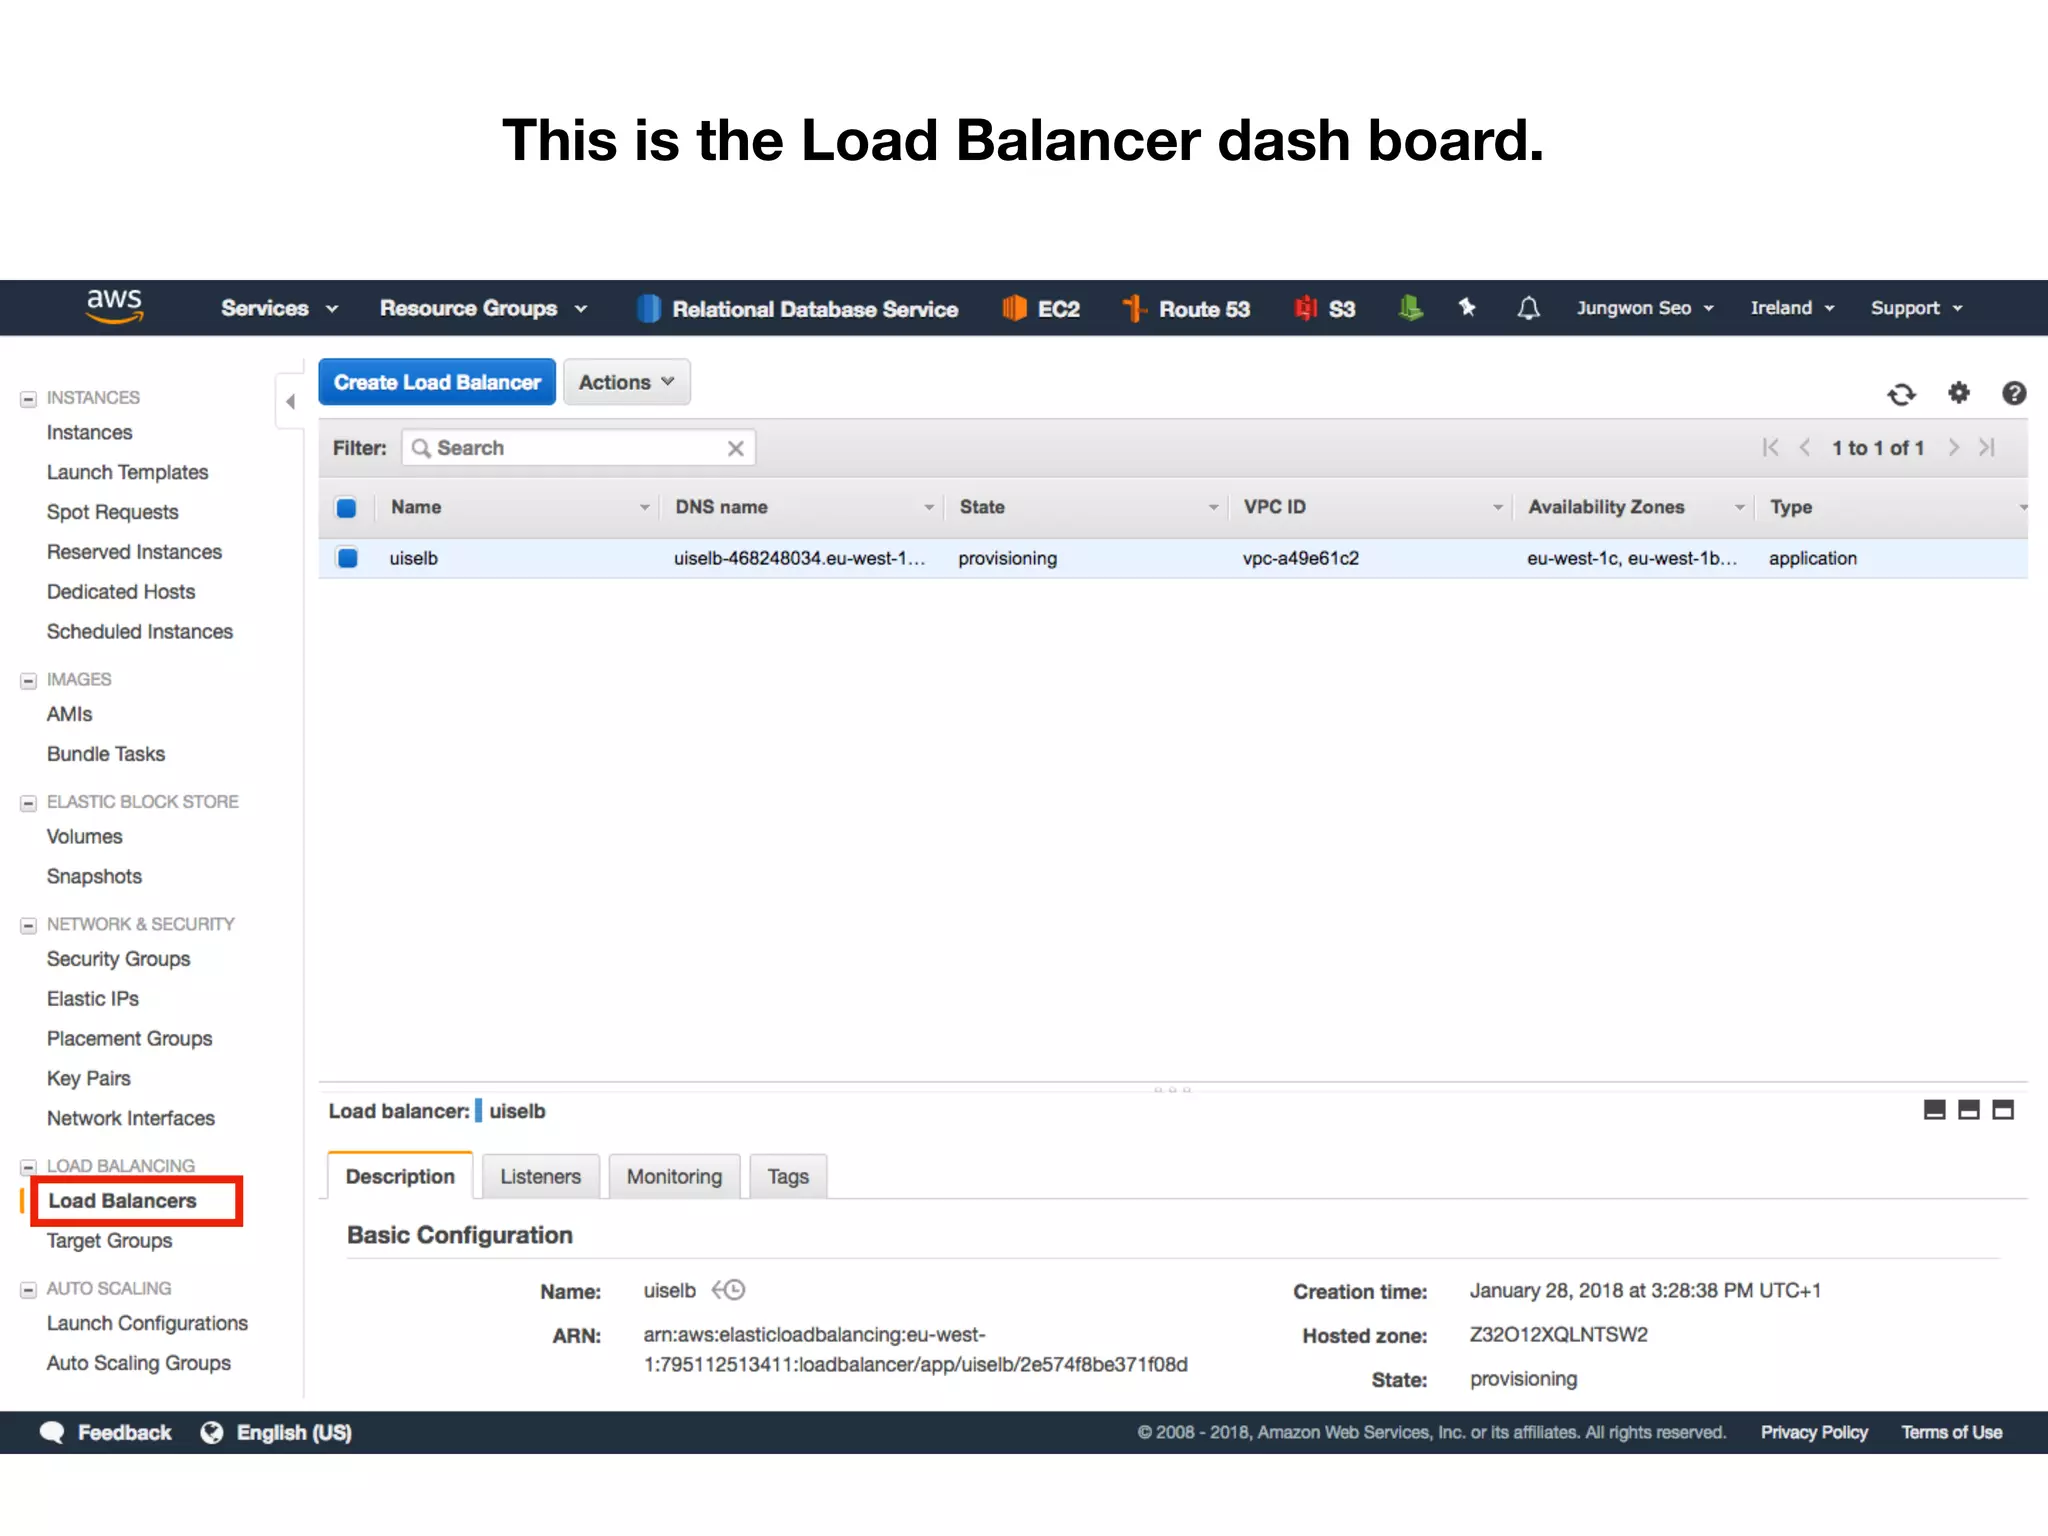Open the Terms of Use link
This screenshot has width=2048, height=1536.
tap(1951, 1432)
